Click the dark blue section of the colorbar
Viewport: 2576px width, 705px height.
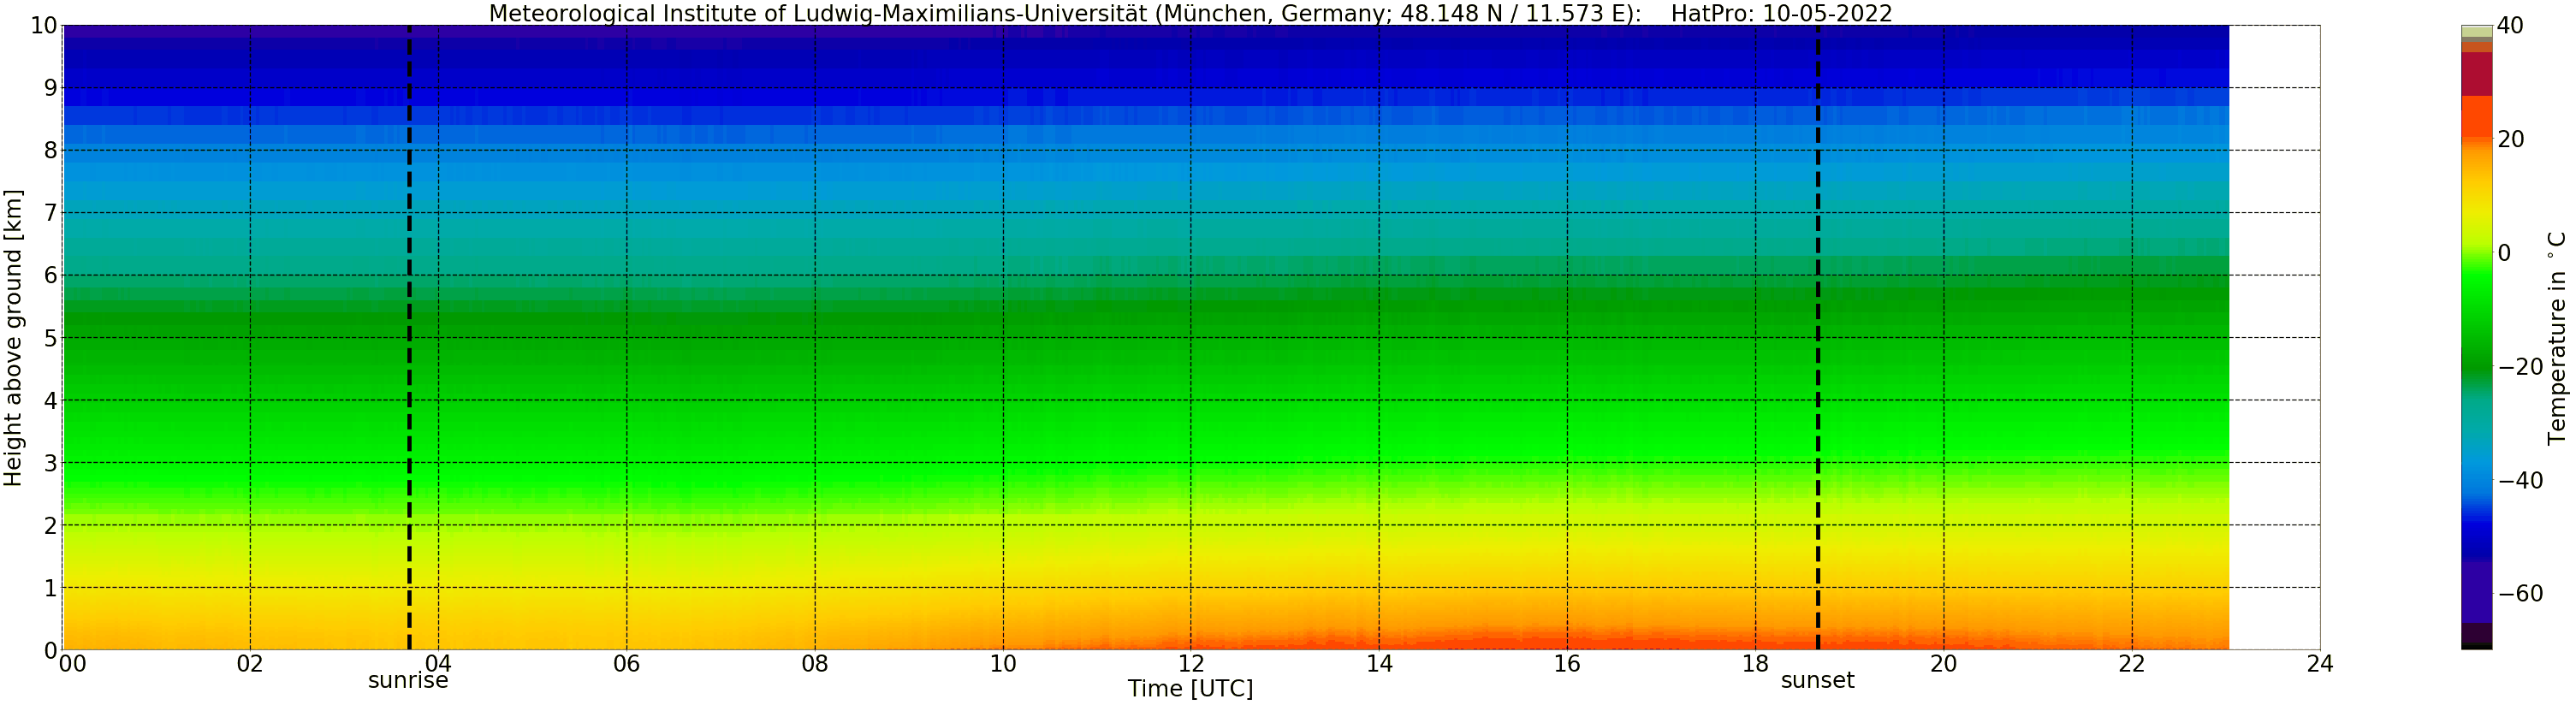(x=2476, y=540)
